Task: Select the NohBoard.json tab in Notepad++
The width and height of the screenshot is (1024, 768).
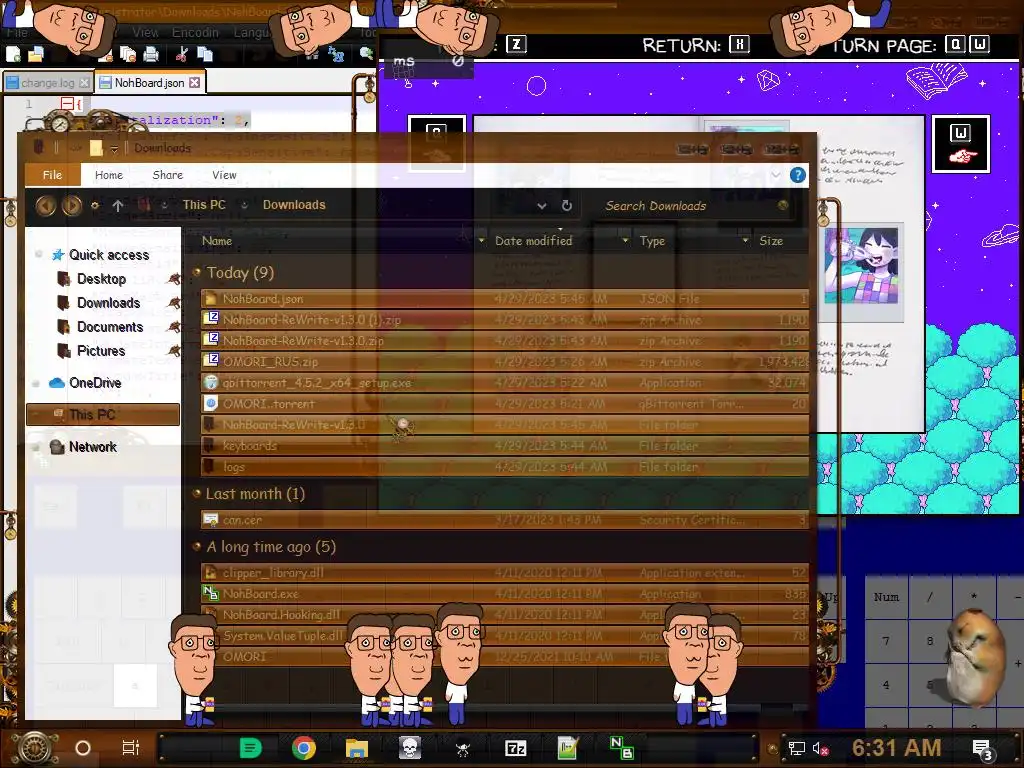Action: coord(150,83)
